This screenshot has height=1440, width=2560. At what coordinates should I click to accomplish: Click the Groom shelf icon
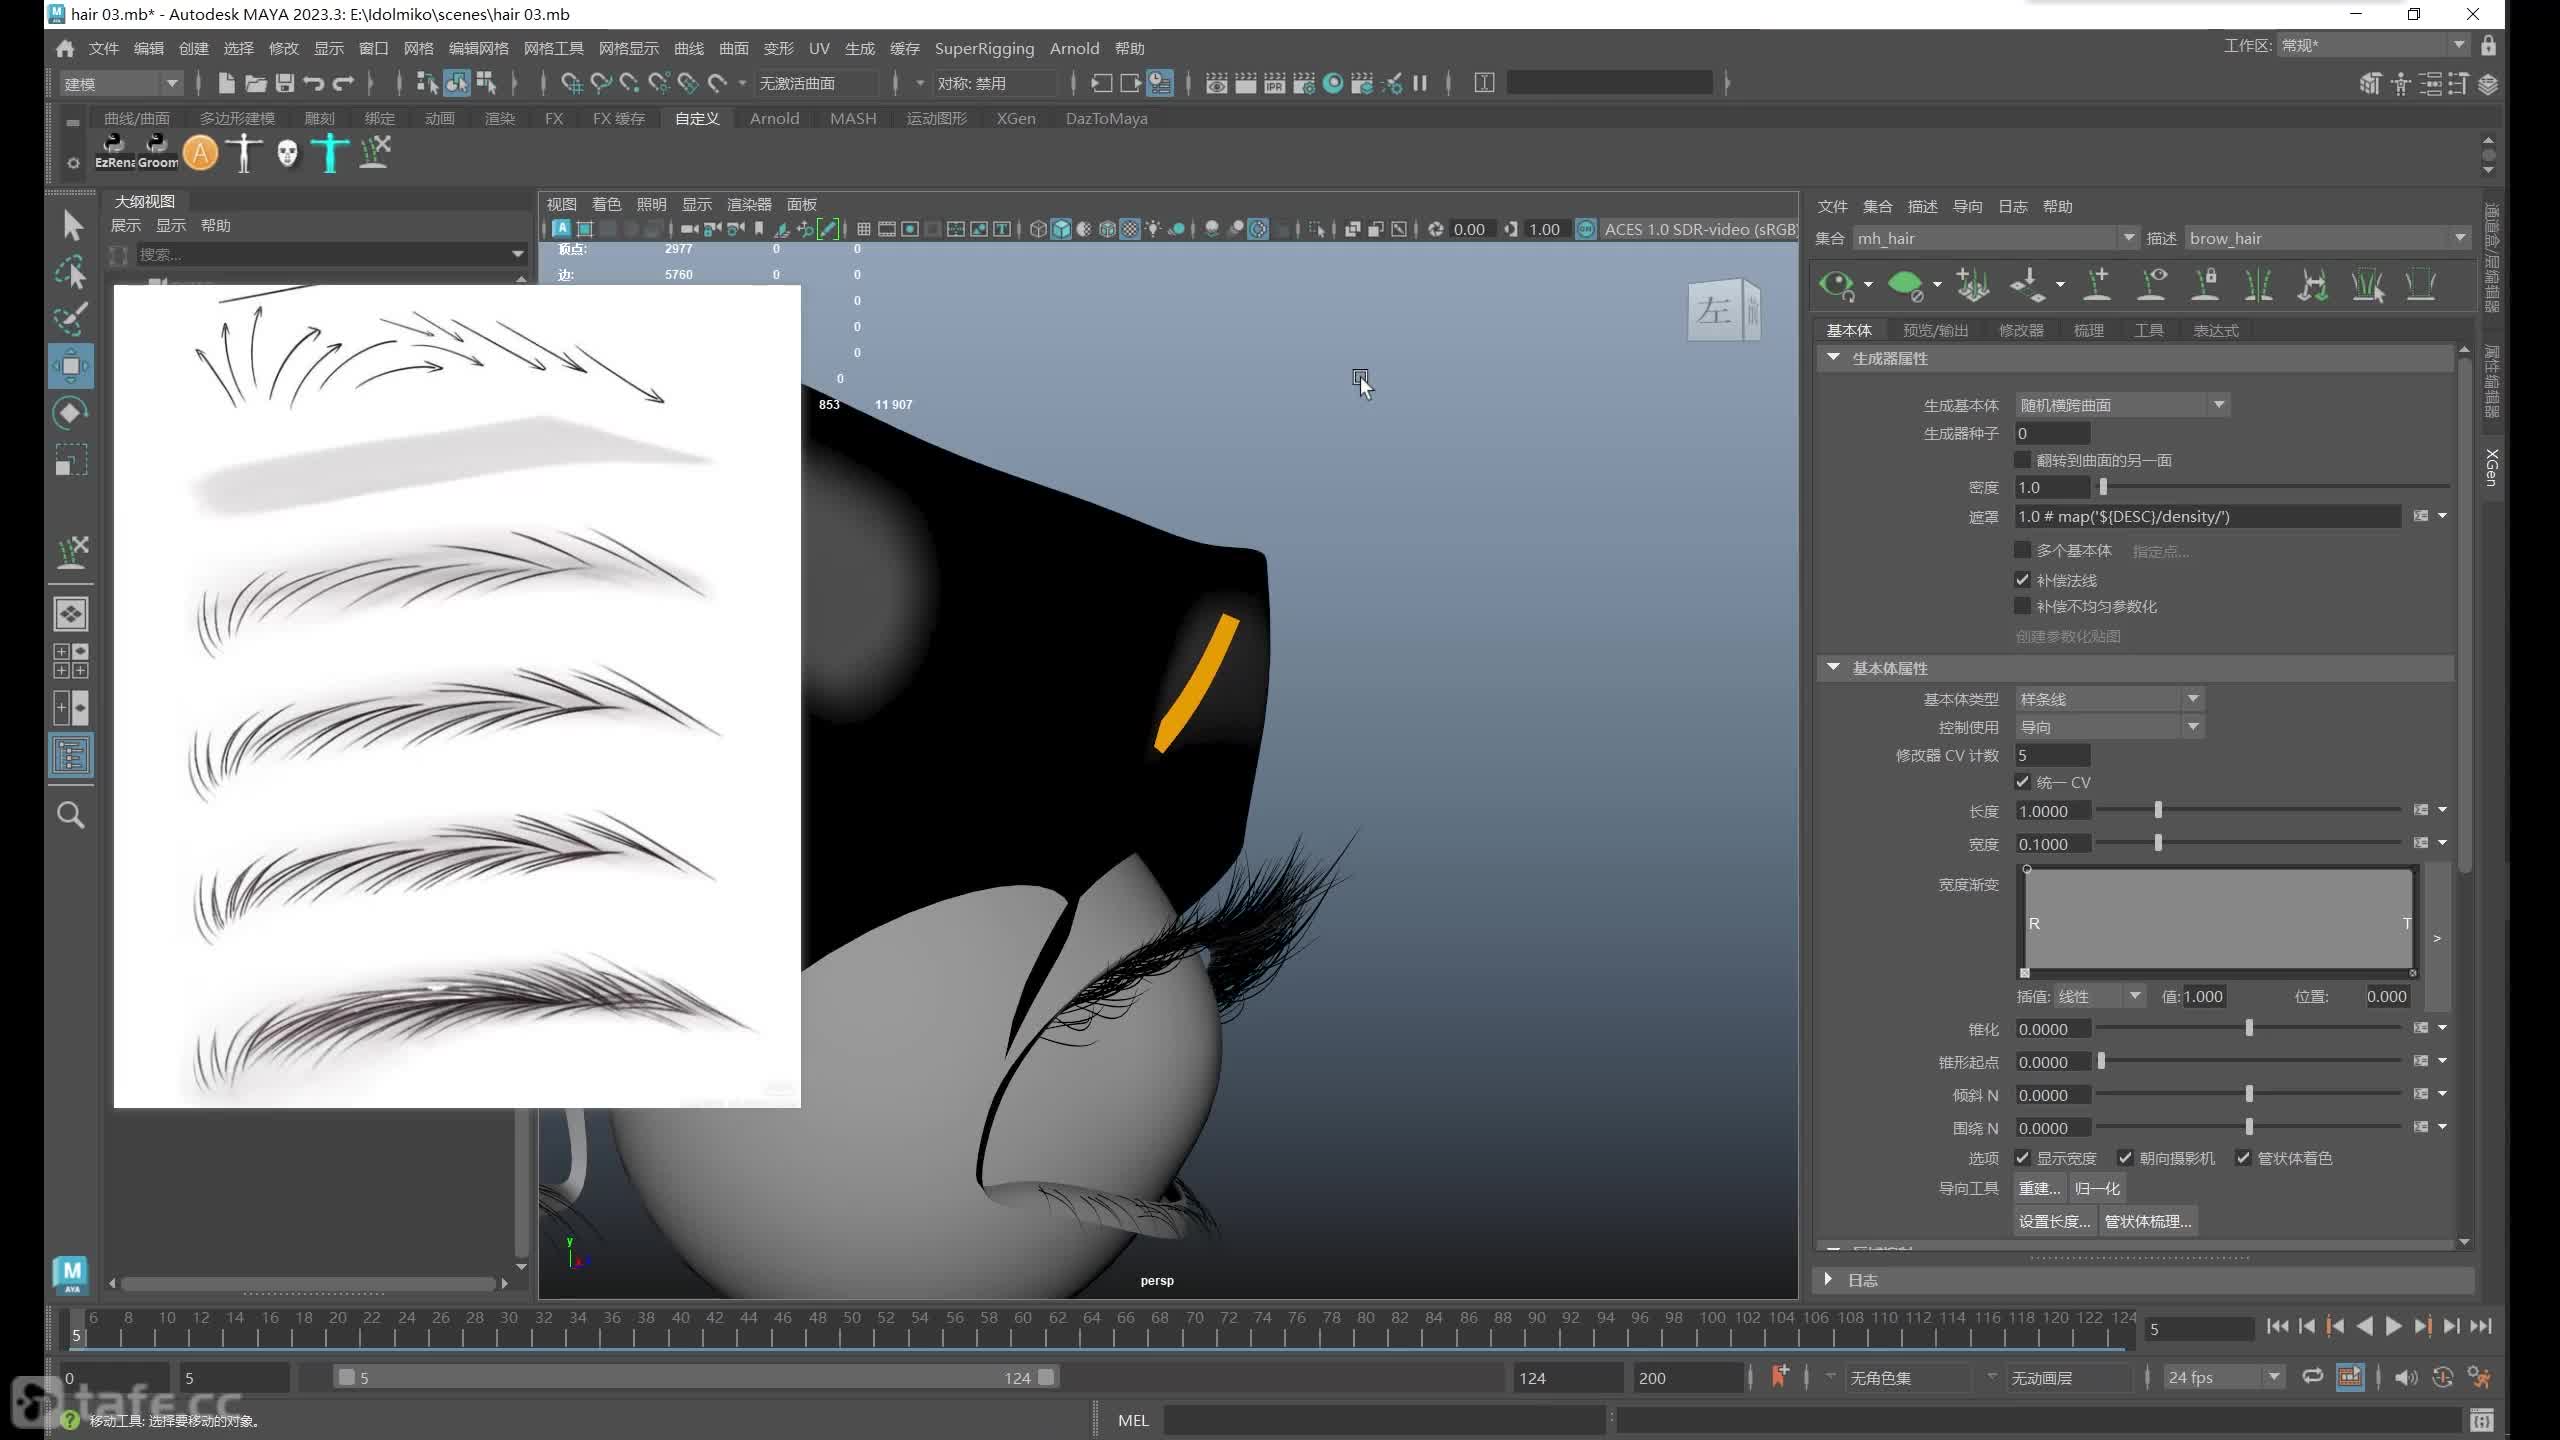(157, 152)
